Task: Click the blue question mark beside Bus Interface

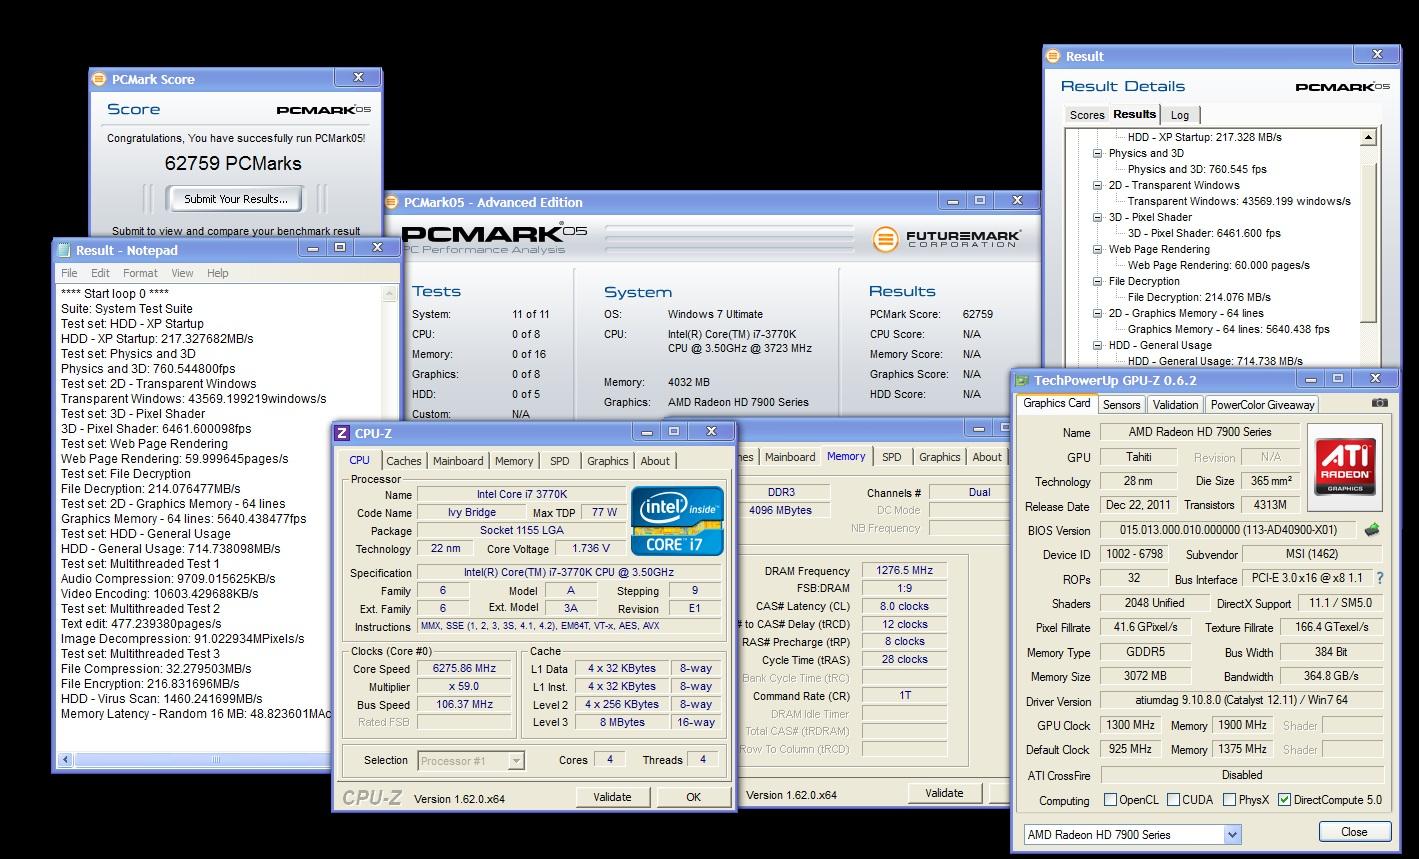Action: click(1380, 579)
